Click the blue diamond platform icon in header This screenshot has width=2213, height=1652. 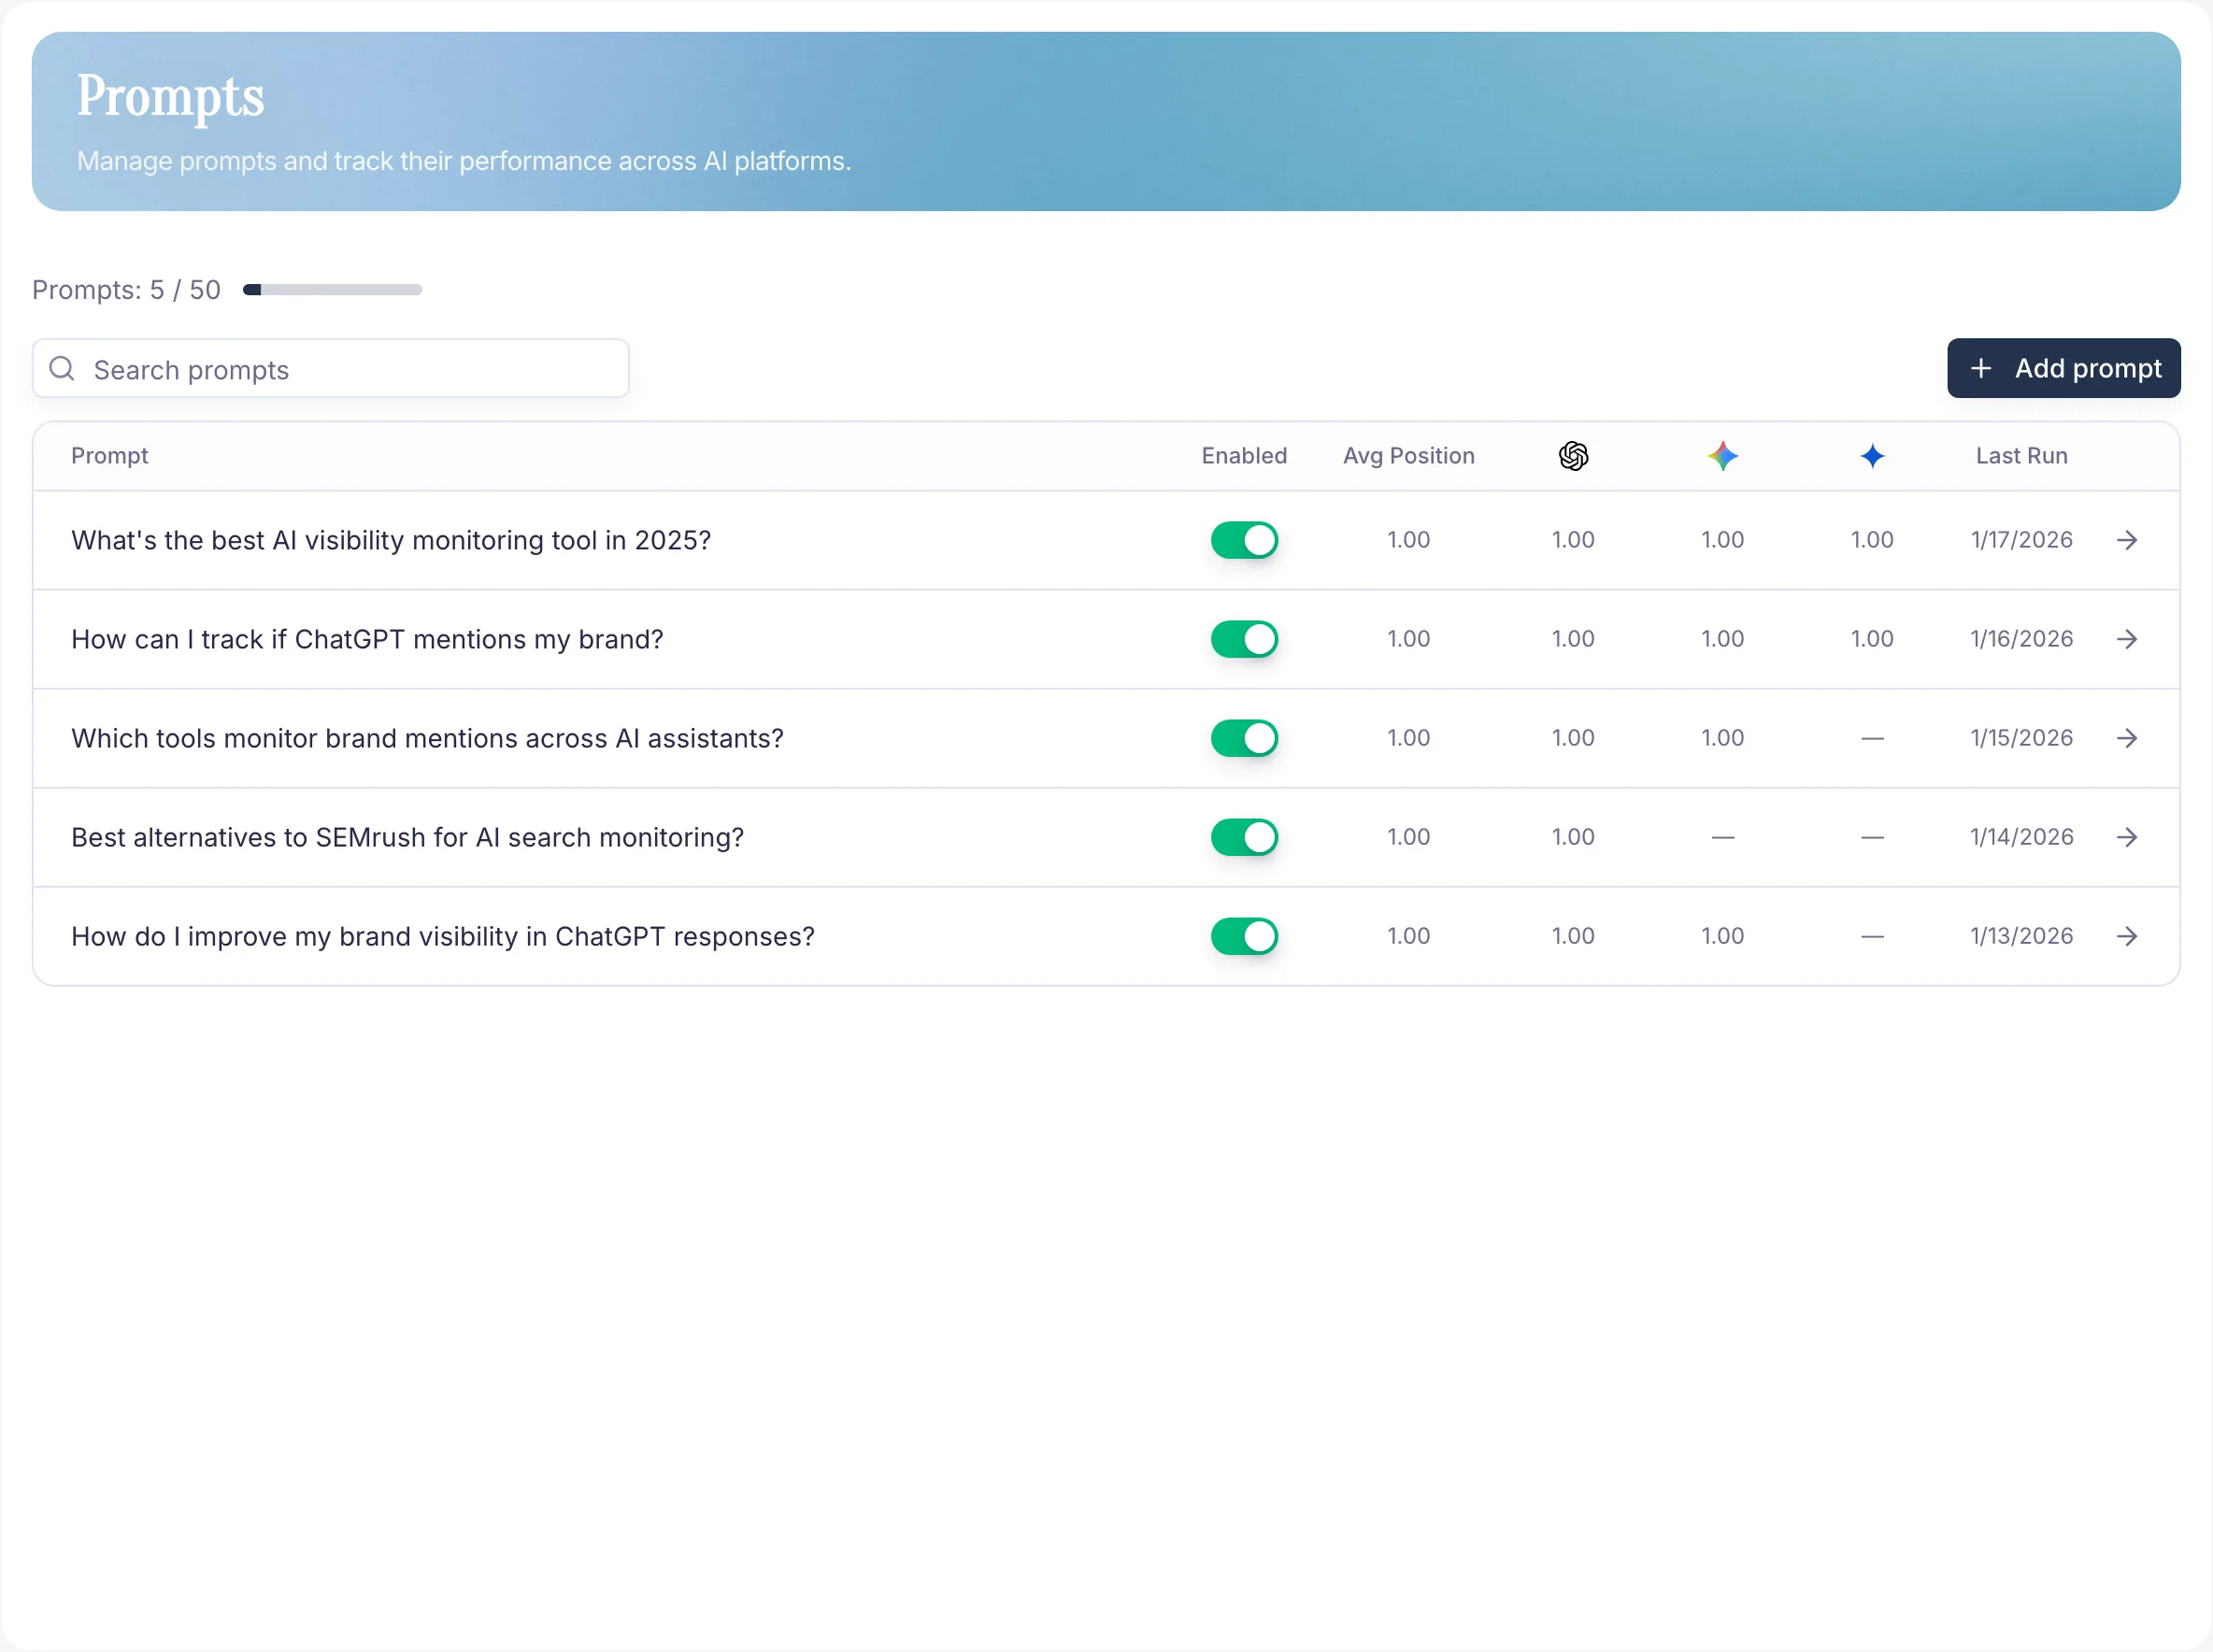point(1870,455)
